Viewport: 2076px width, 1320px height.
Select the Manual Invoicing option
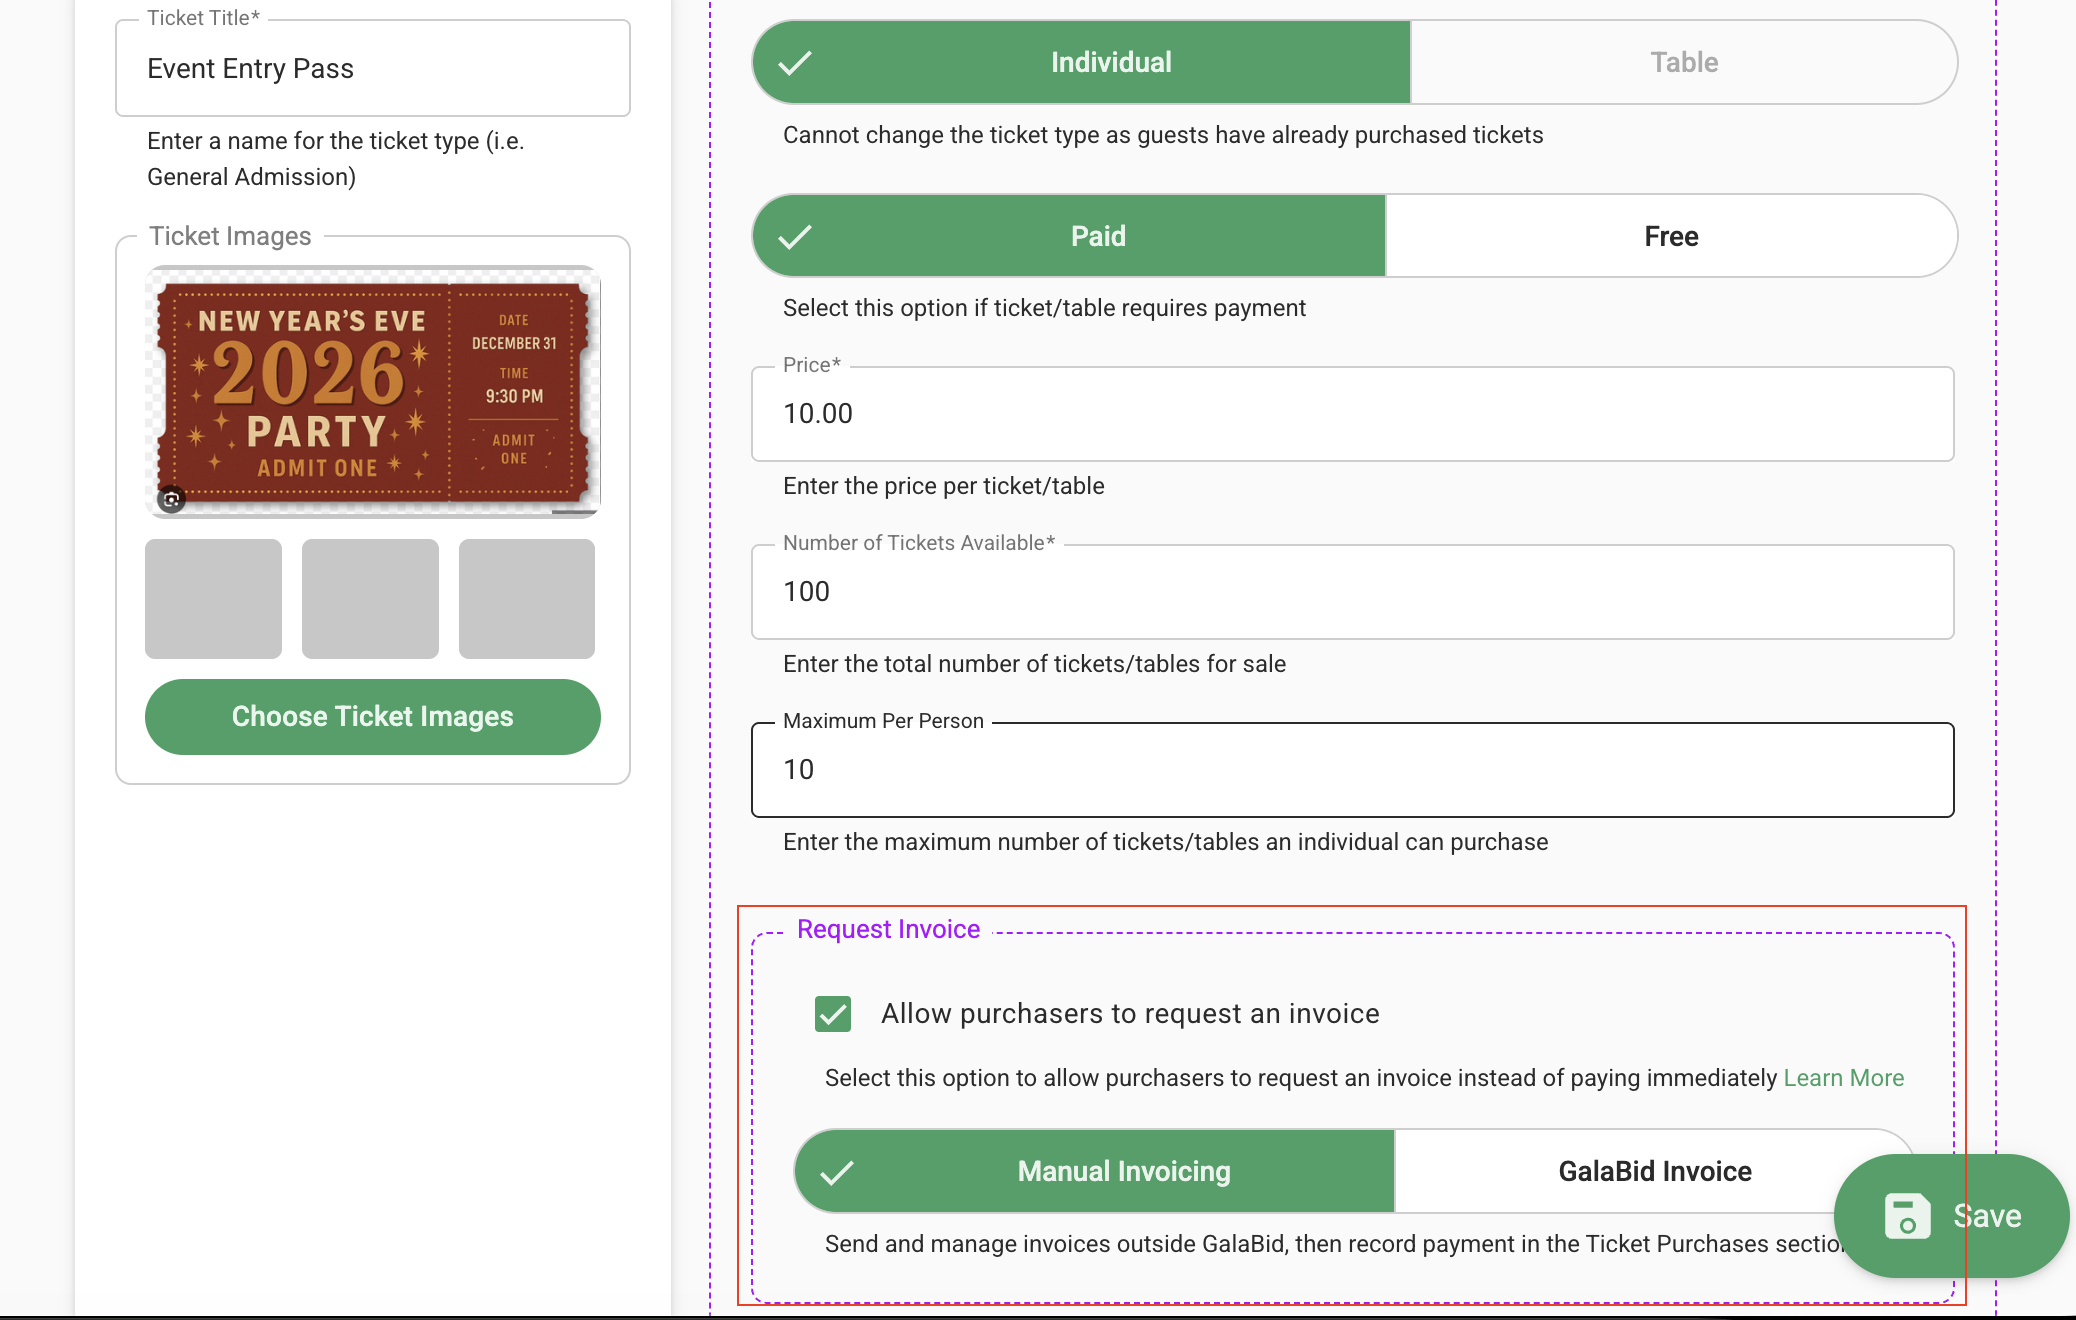coord(1095,1171)
